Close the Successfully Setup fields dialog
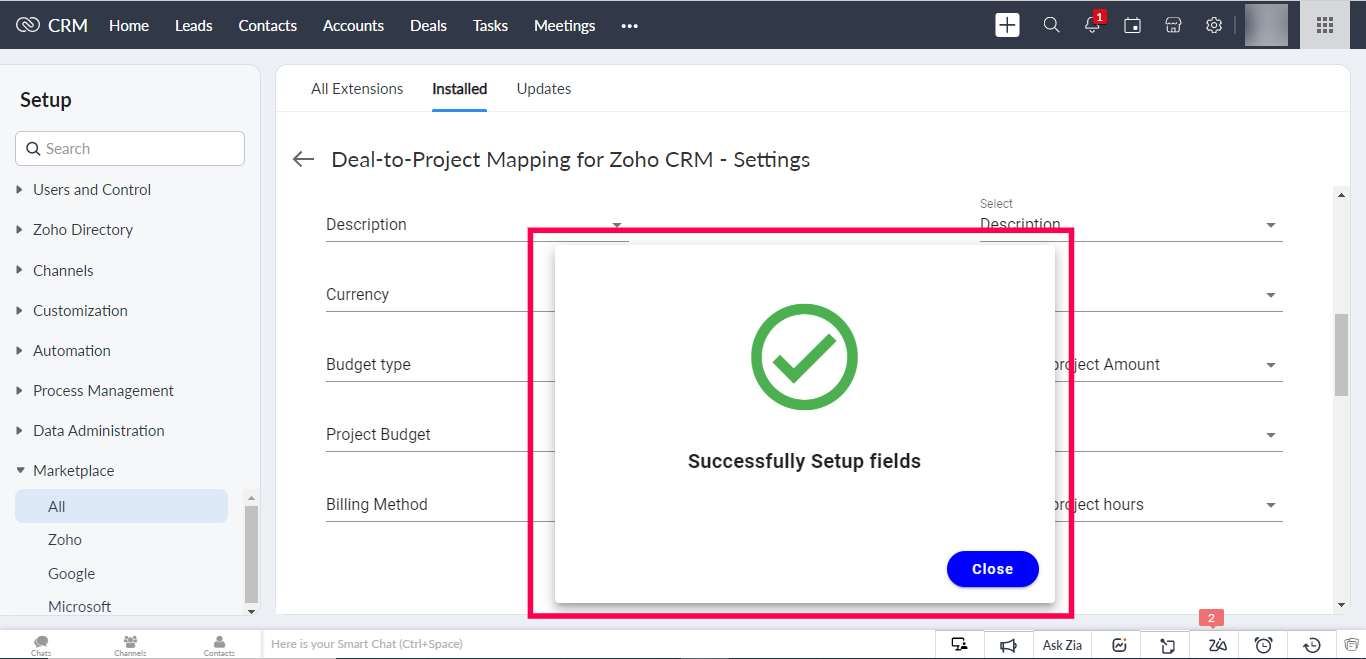 [x=993, y=569]
